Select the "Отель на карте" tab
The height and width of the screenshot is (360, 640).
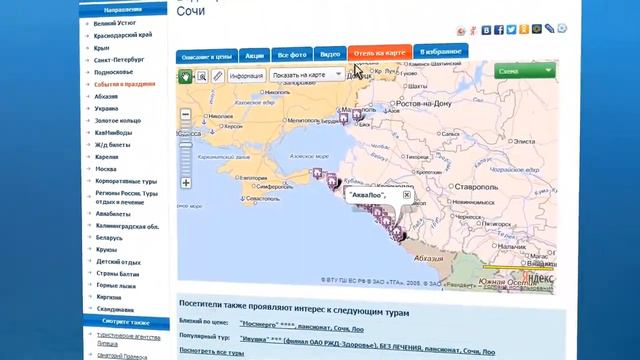380,53
